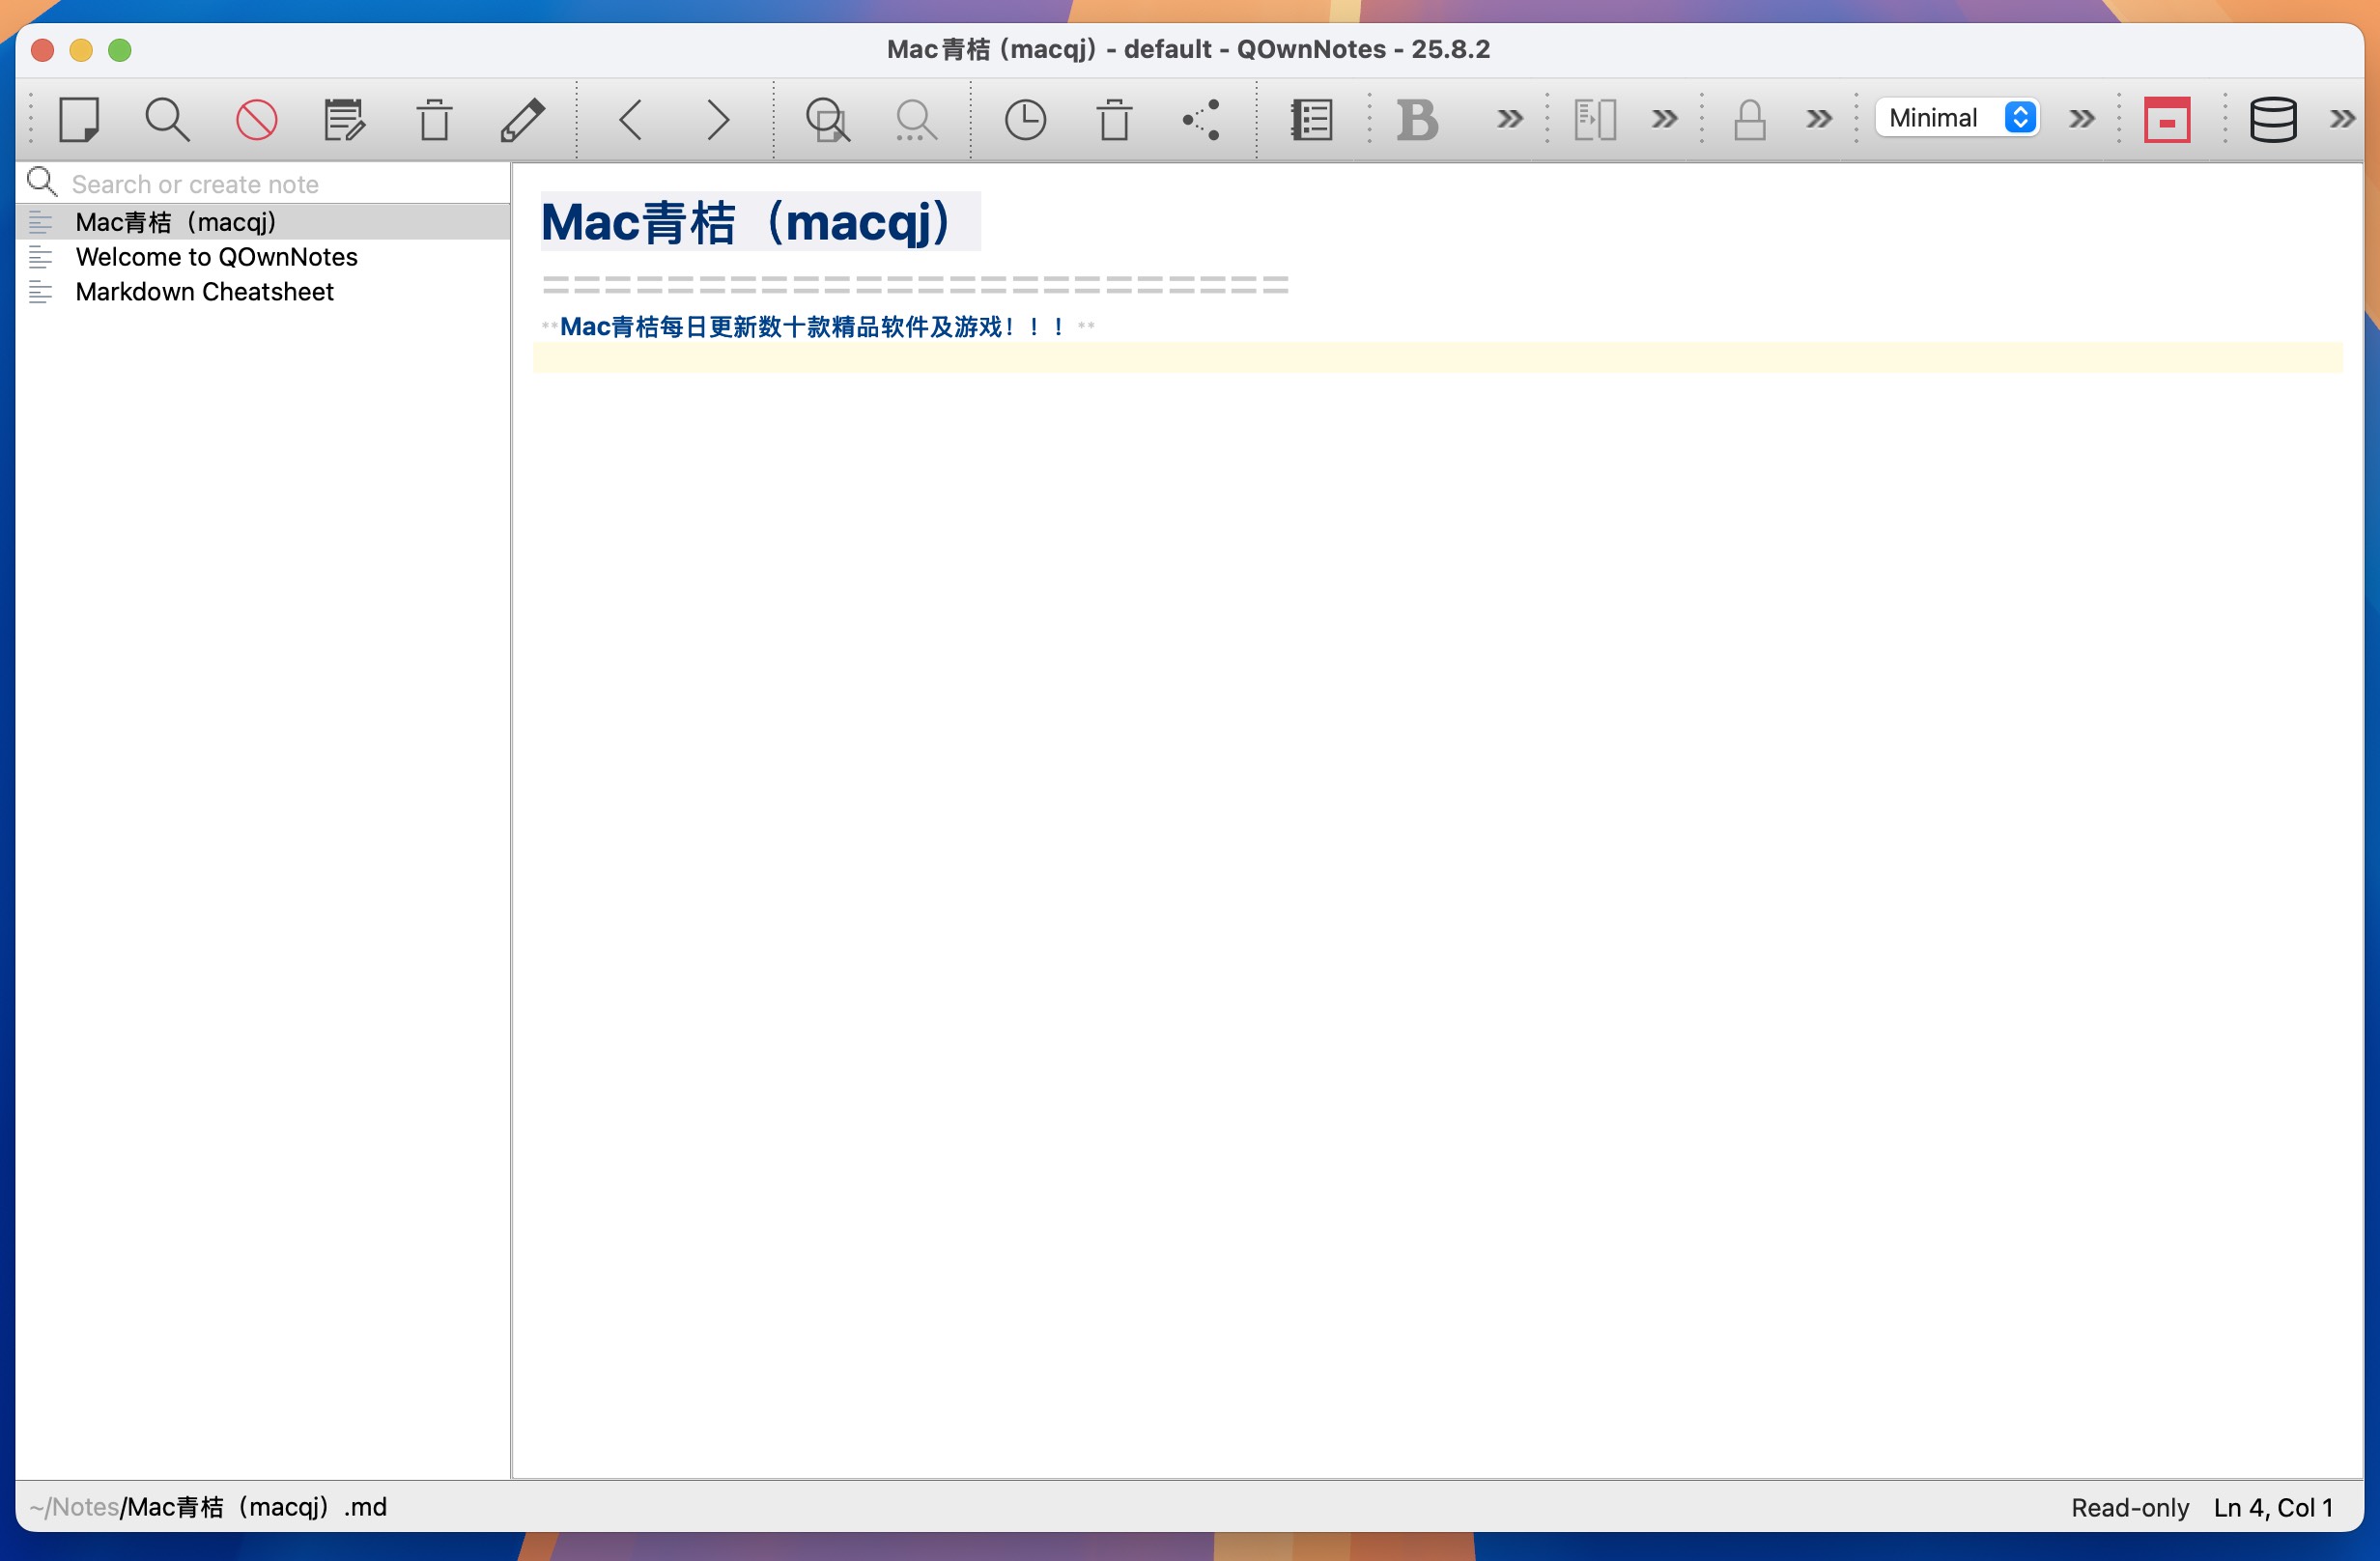This screenshot has width=2380, height=1561.
Task: Select the red delete note icon
Action: pos(256,118)
